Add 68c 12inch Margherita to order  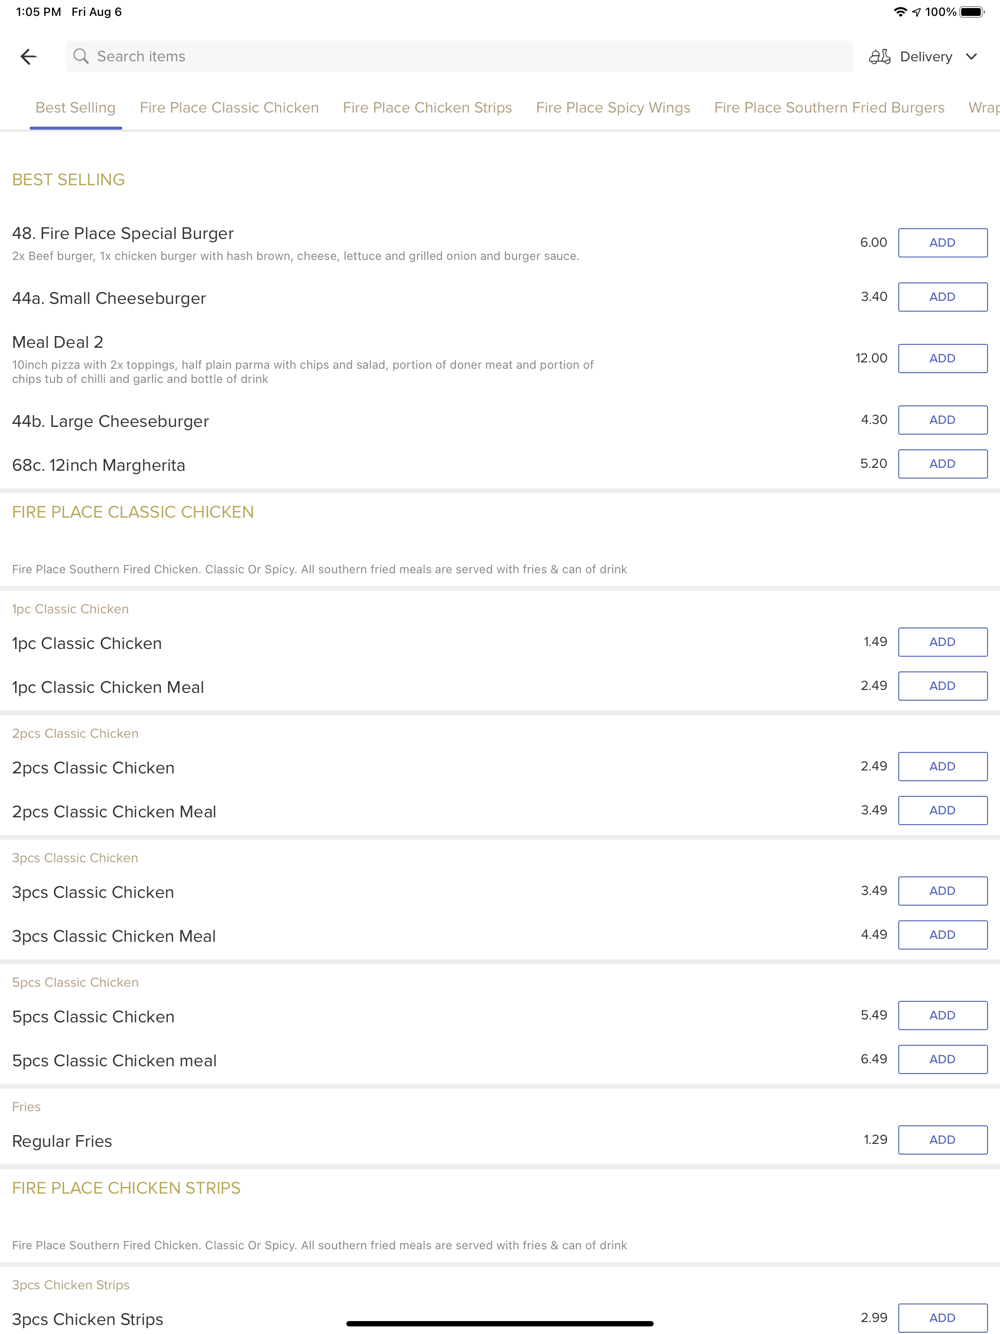(x=942, y=464)
